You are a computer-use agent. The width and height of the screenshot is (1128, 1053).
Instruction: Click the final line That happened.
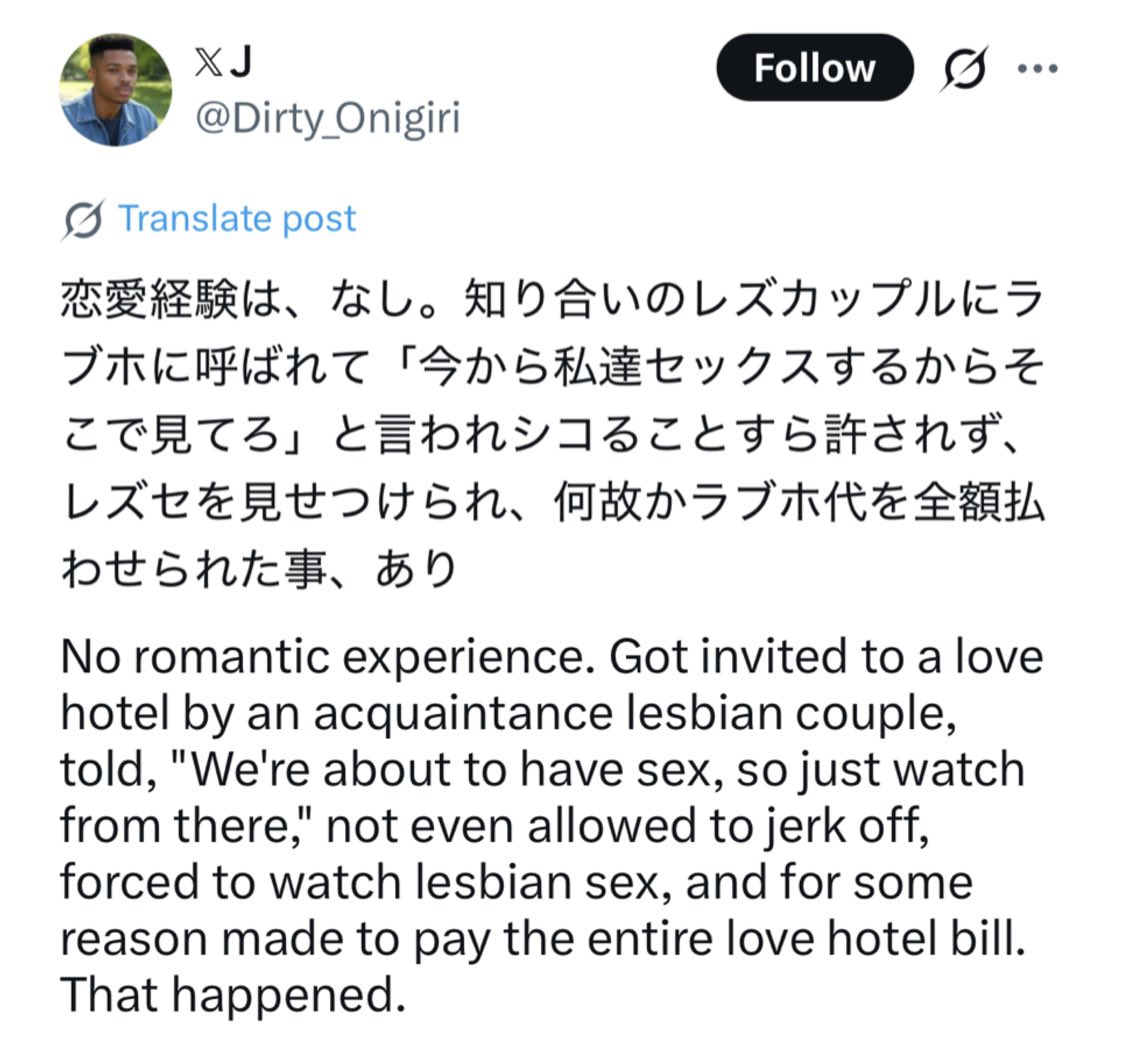tap(233, 995)
